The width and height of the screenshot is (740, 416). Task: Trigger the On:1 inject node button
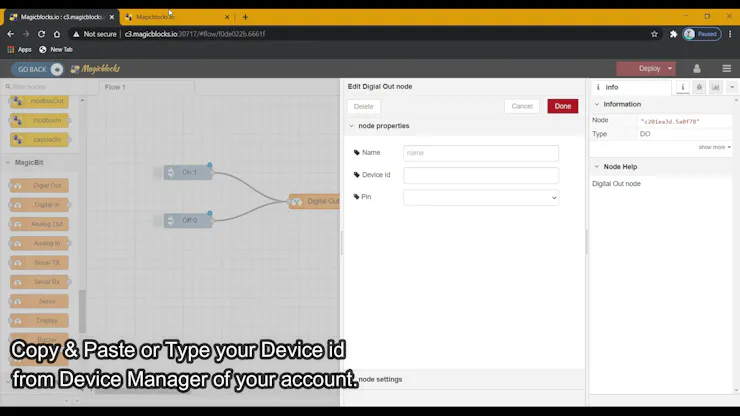[x=158, y=172]
